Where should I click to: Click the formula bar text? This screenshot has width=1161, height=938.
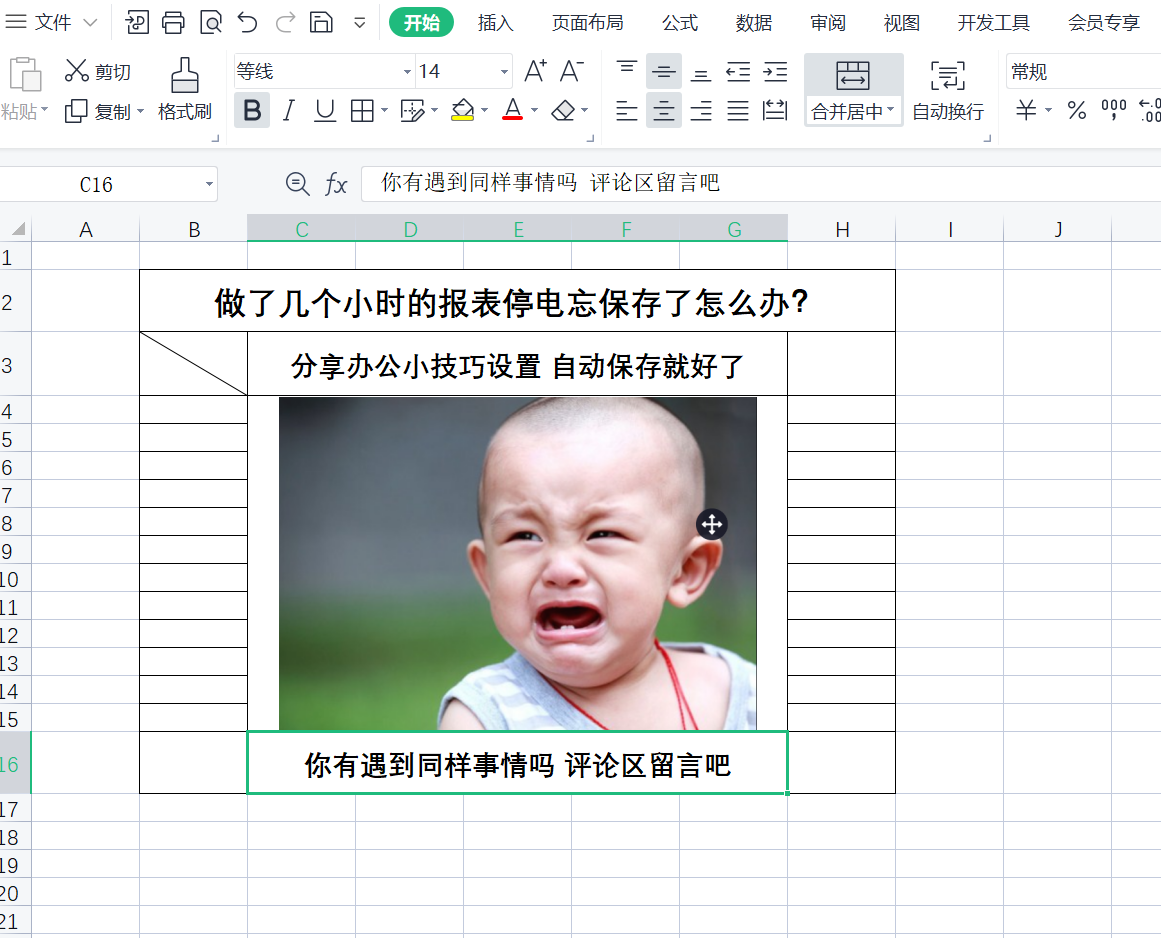tap(550, 183)
